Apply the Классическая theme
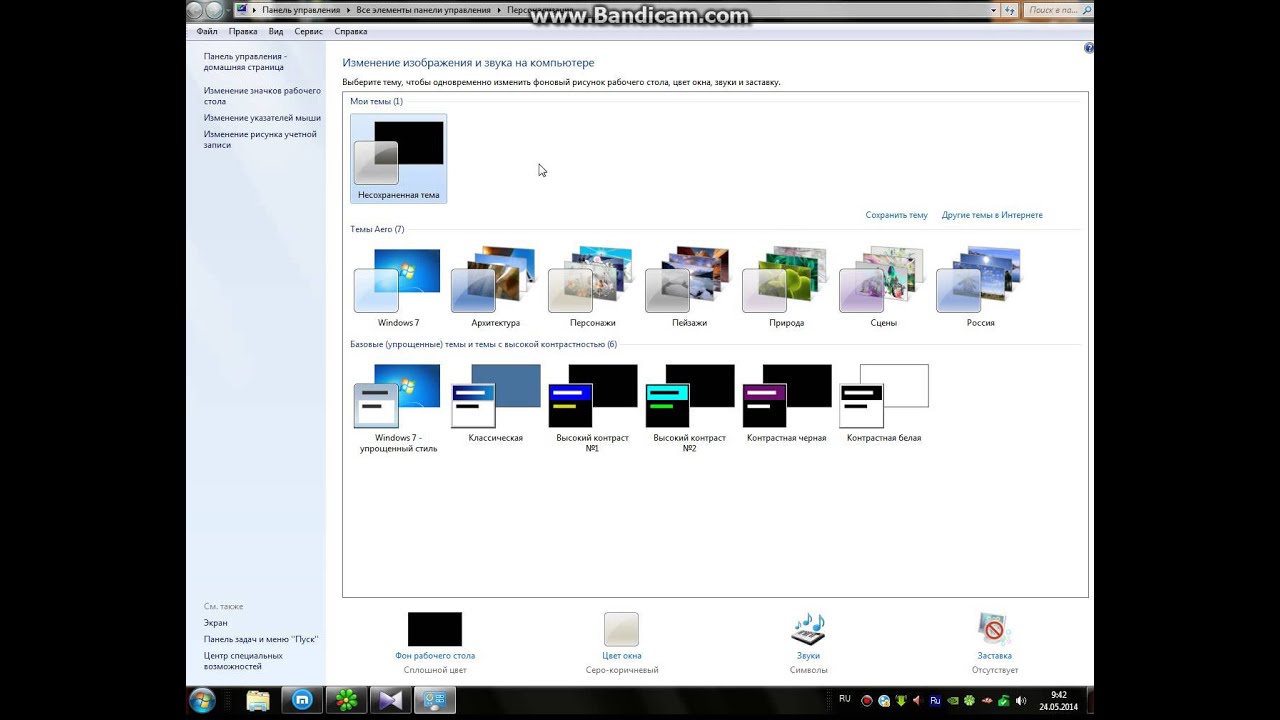This screenshot has height=720, width=1280. coord(495,403)
